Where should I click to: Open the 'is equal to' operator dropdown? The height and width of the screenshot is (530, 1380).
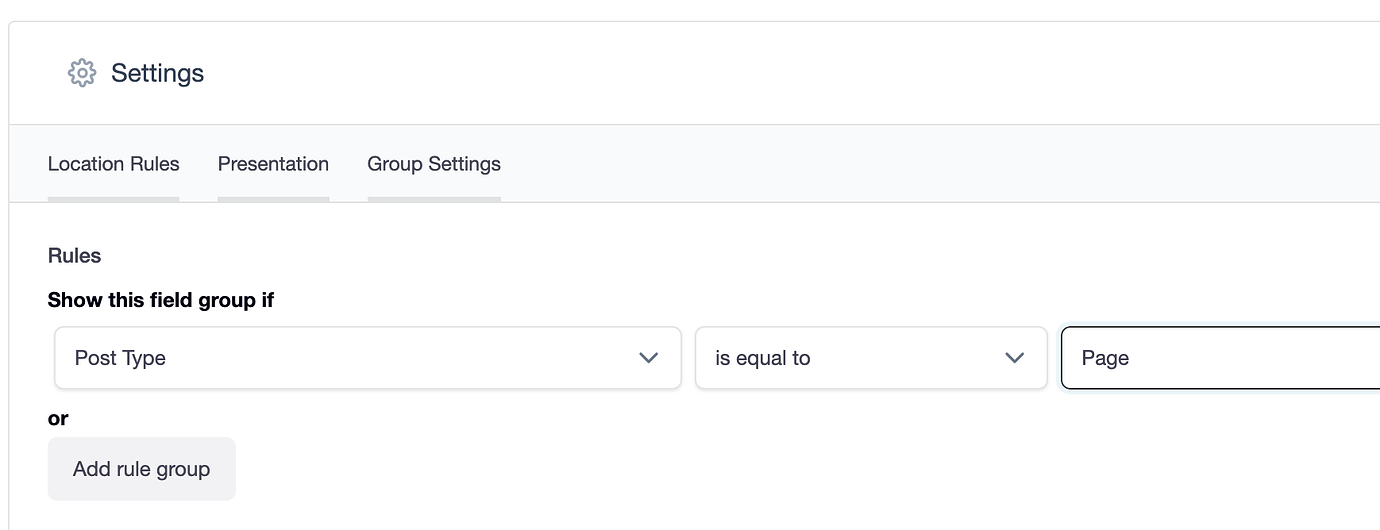[x=871, y=358]
